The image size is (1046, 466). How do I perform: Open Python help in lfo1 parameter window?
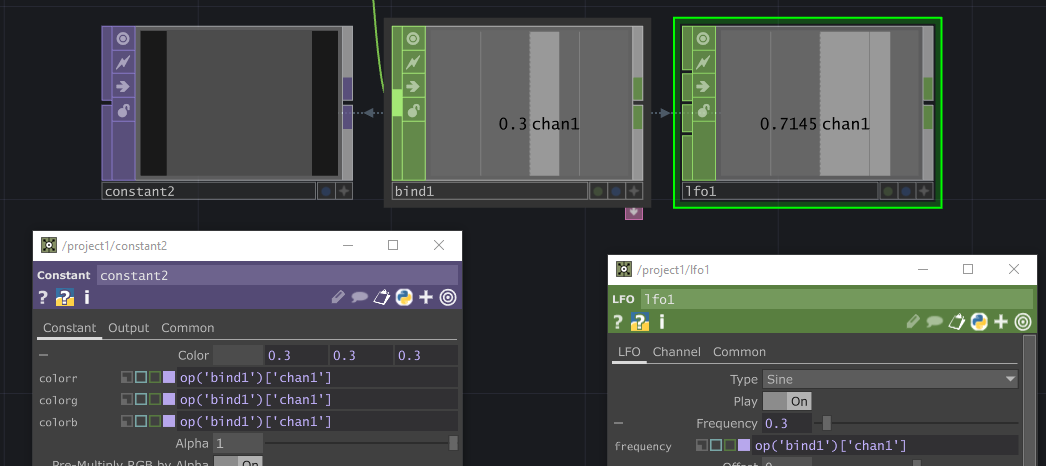click(640, 322)
